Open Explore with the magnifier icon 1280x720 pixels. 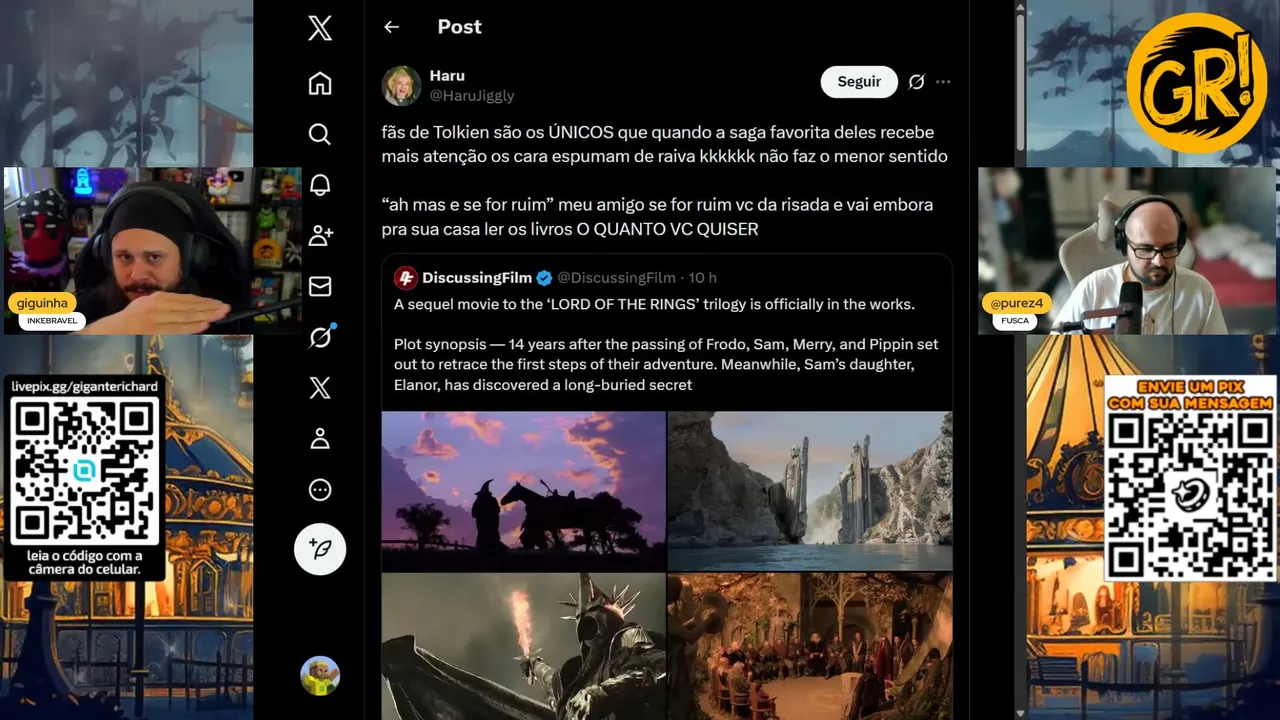click(x=320, y=134)
